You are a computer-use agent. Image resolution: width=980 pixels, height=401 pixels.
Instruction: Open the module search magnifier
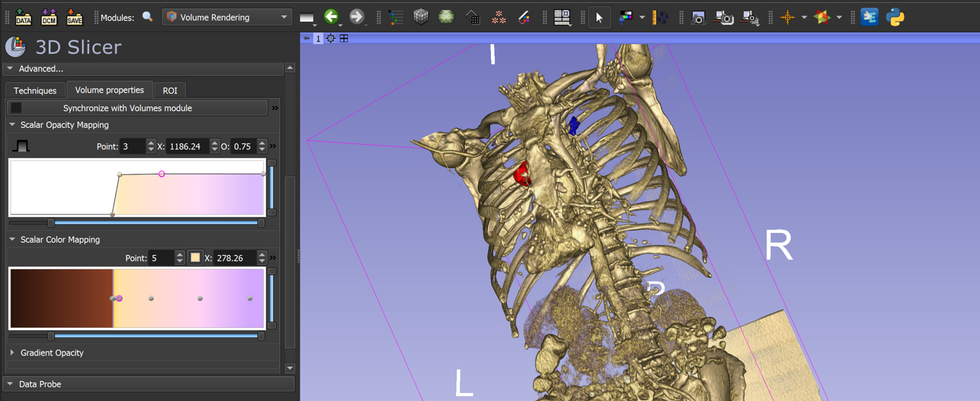click(148, 17)
